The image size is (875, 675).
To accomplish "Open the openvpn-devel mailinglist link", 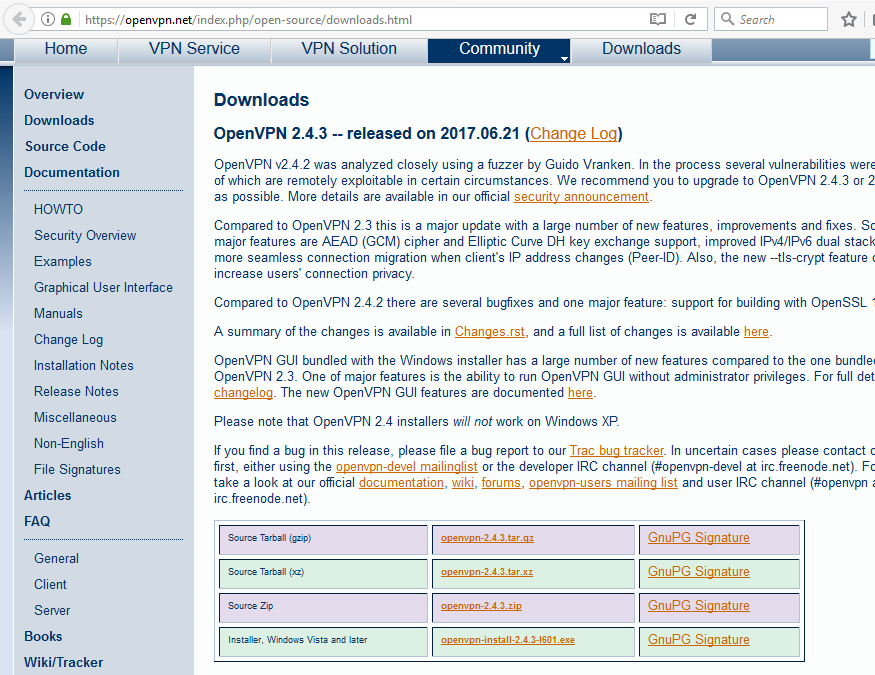I will pyautogui.click(x=406, y=467).
